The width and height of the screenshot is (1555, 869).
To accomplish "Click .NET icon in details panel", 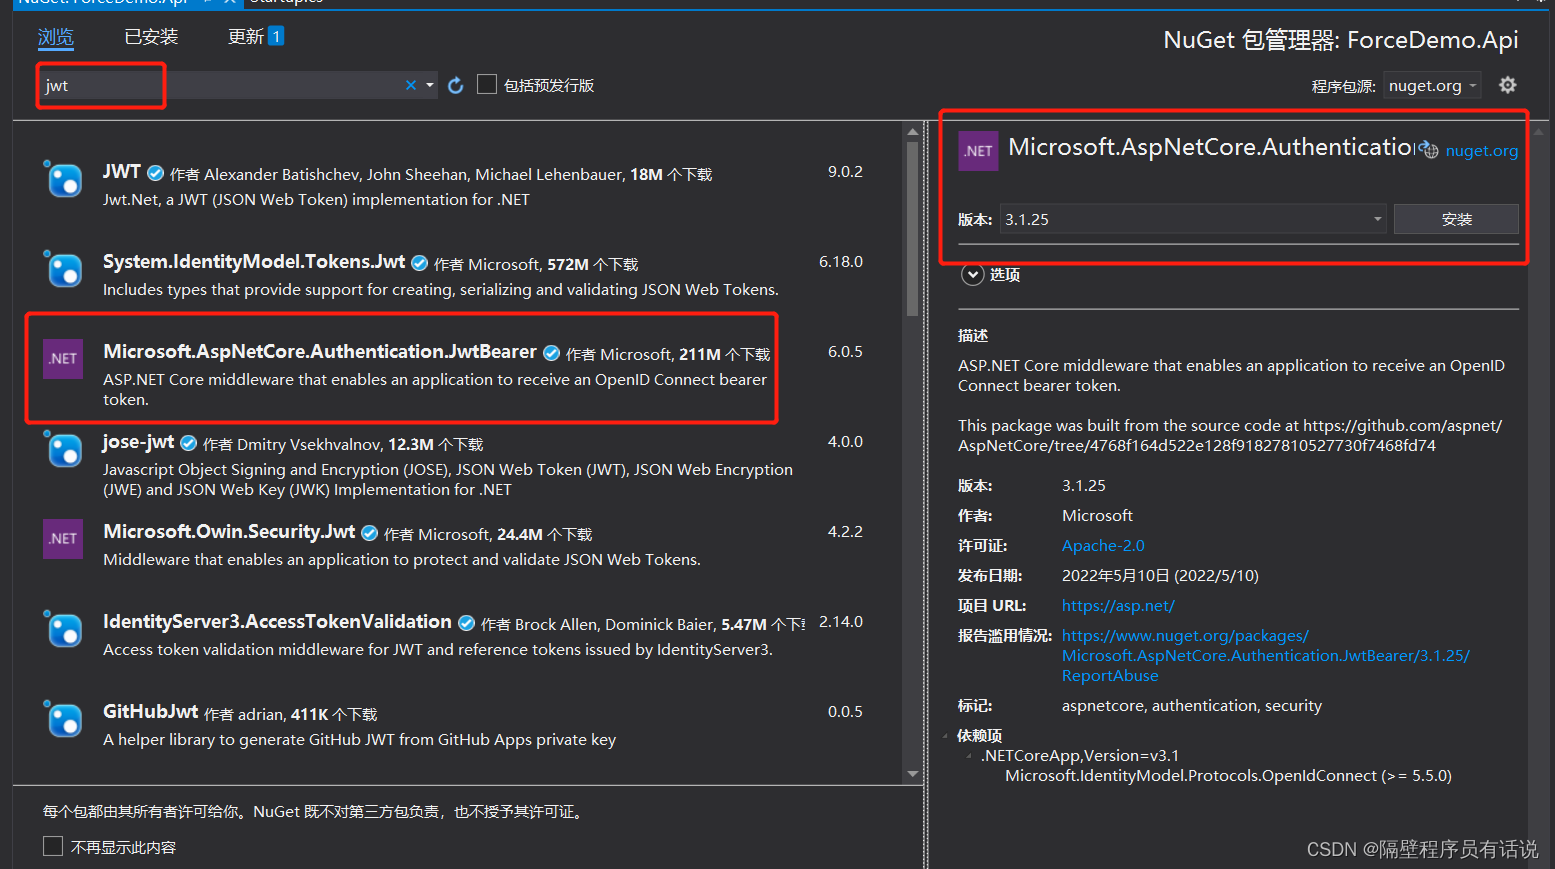I will coord(978,151).
